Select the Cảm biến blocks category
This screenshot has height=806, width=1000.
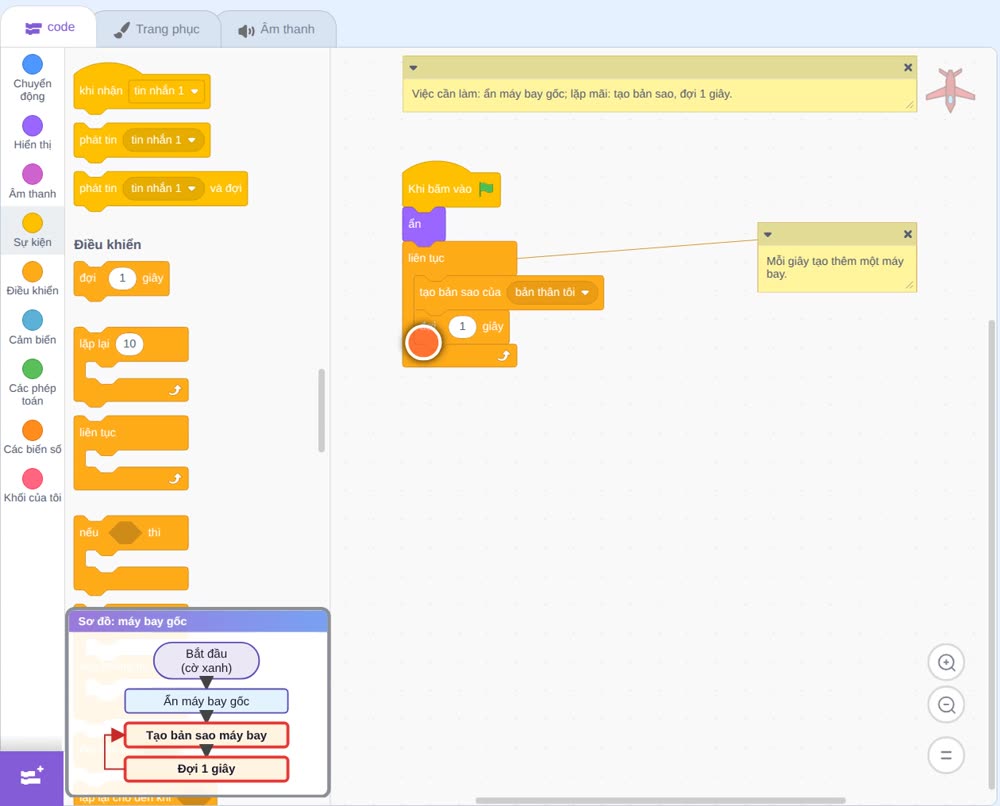(32, 327)
